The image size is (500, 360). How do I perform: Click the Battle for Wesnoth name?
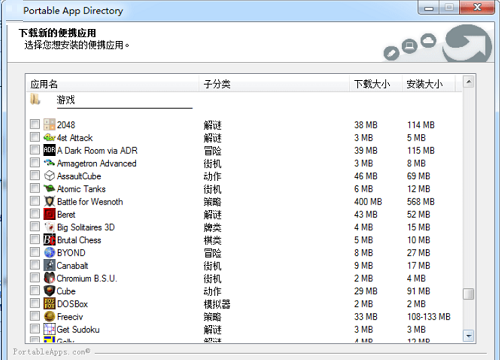[x=90, y=202]
